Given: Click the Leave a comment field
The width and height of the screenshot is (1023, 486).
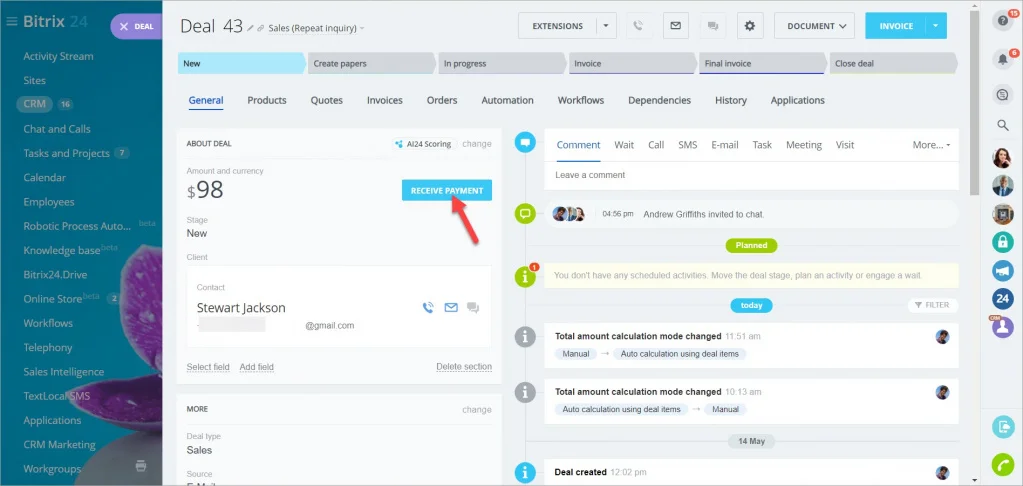Looking at the screenshot, I should tap(752, 175).
